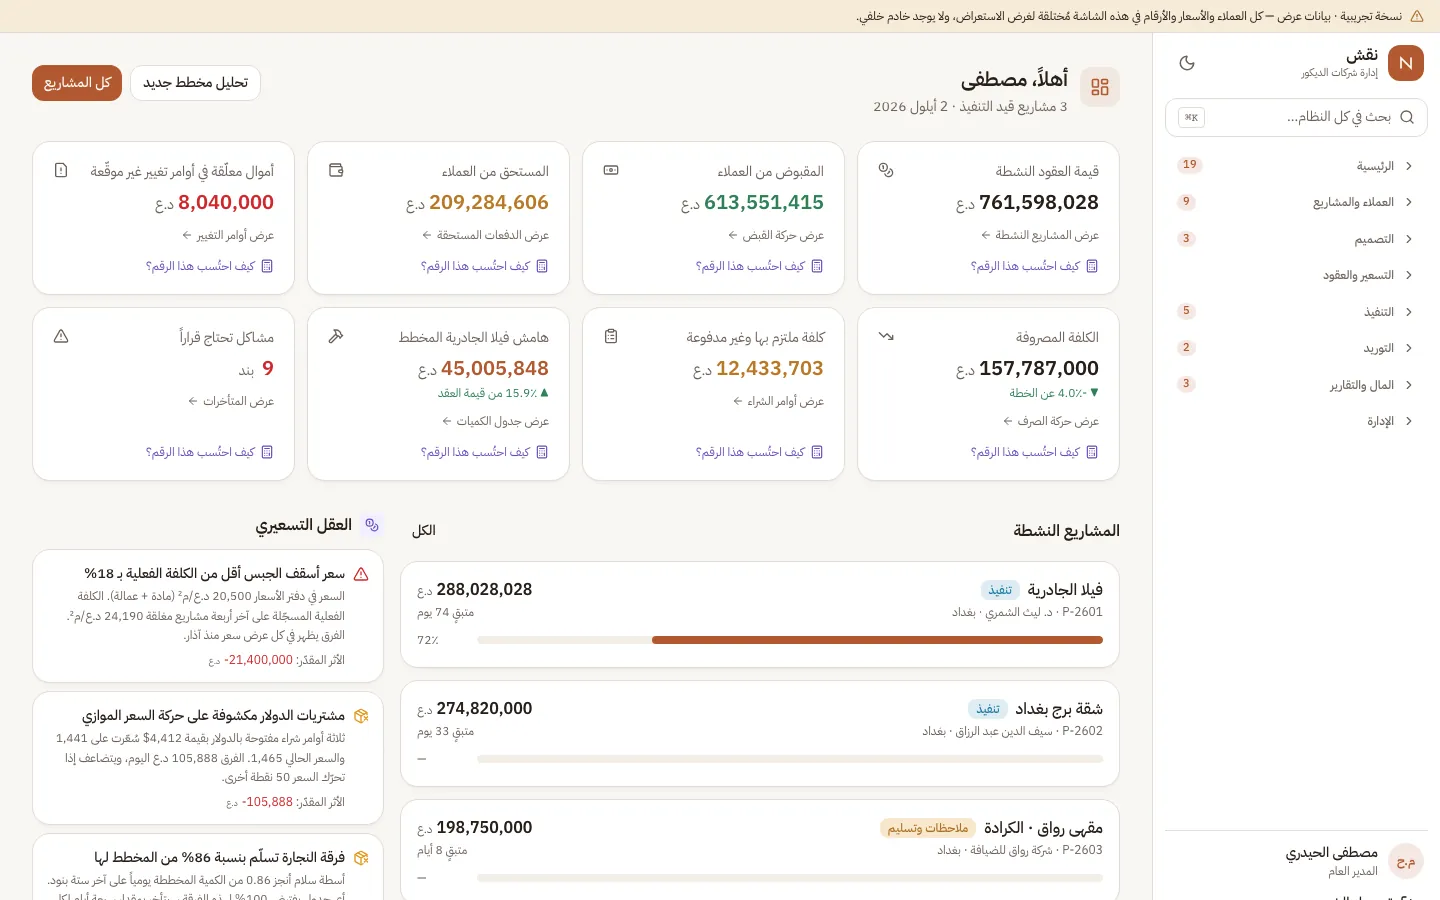Open the عرض حركة القبض link

pos(776,235)
